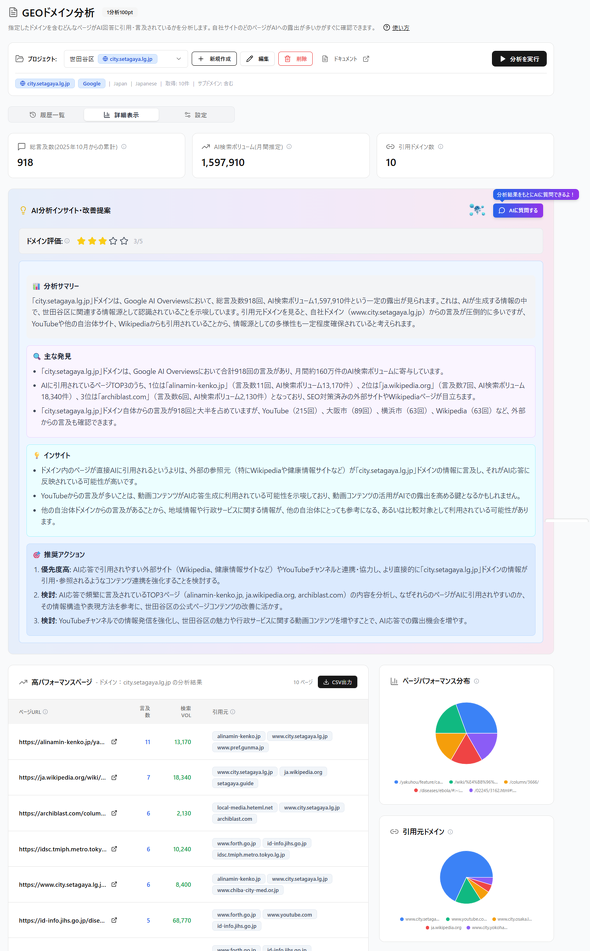590x951 pixels.
Task: Click the 新規作成 button
Action: (x=214, y=59)
